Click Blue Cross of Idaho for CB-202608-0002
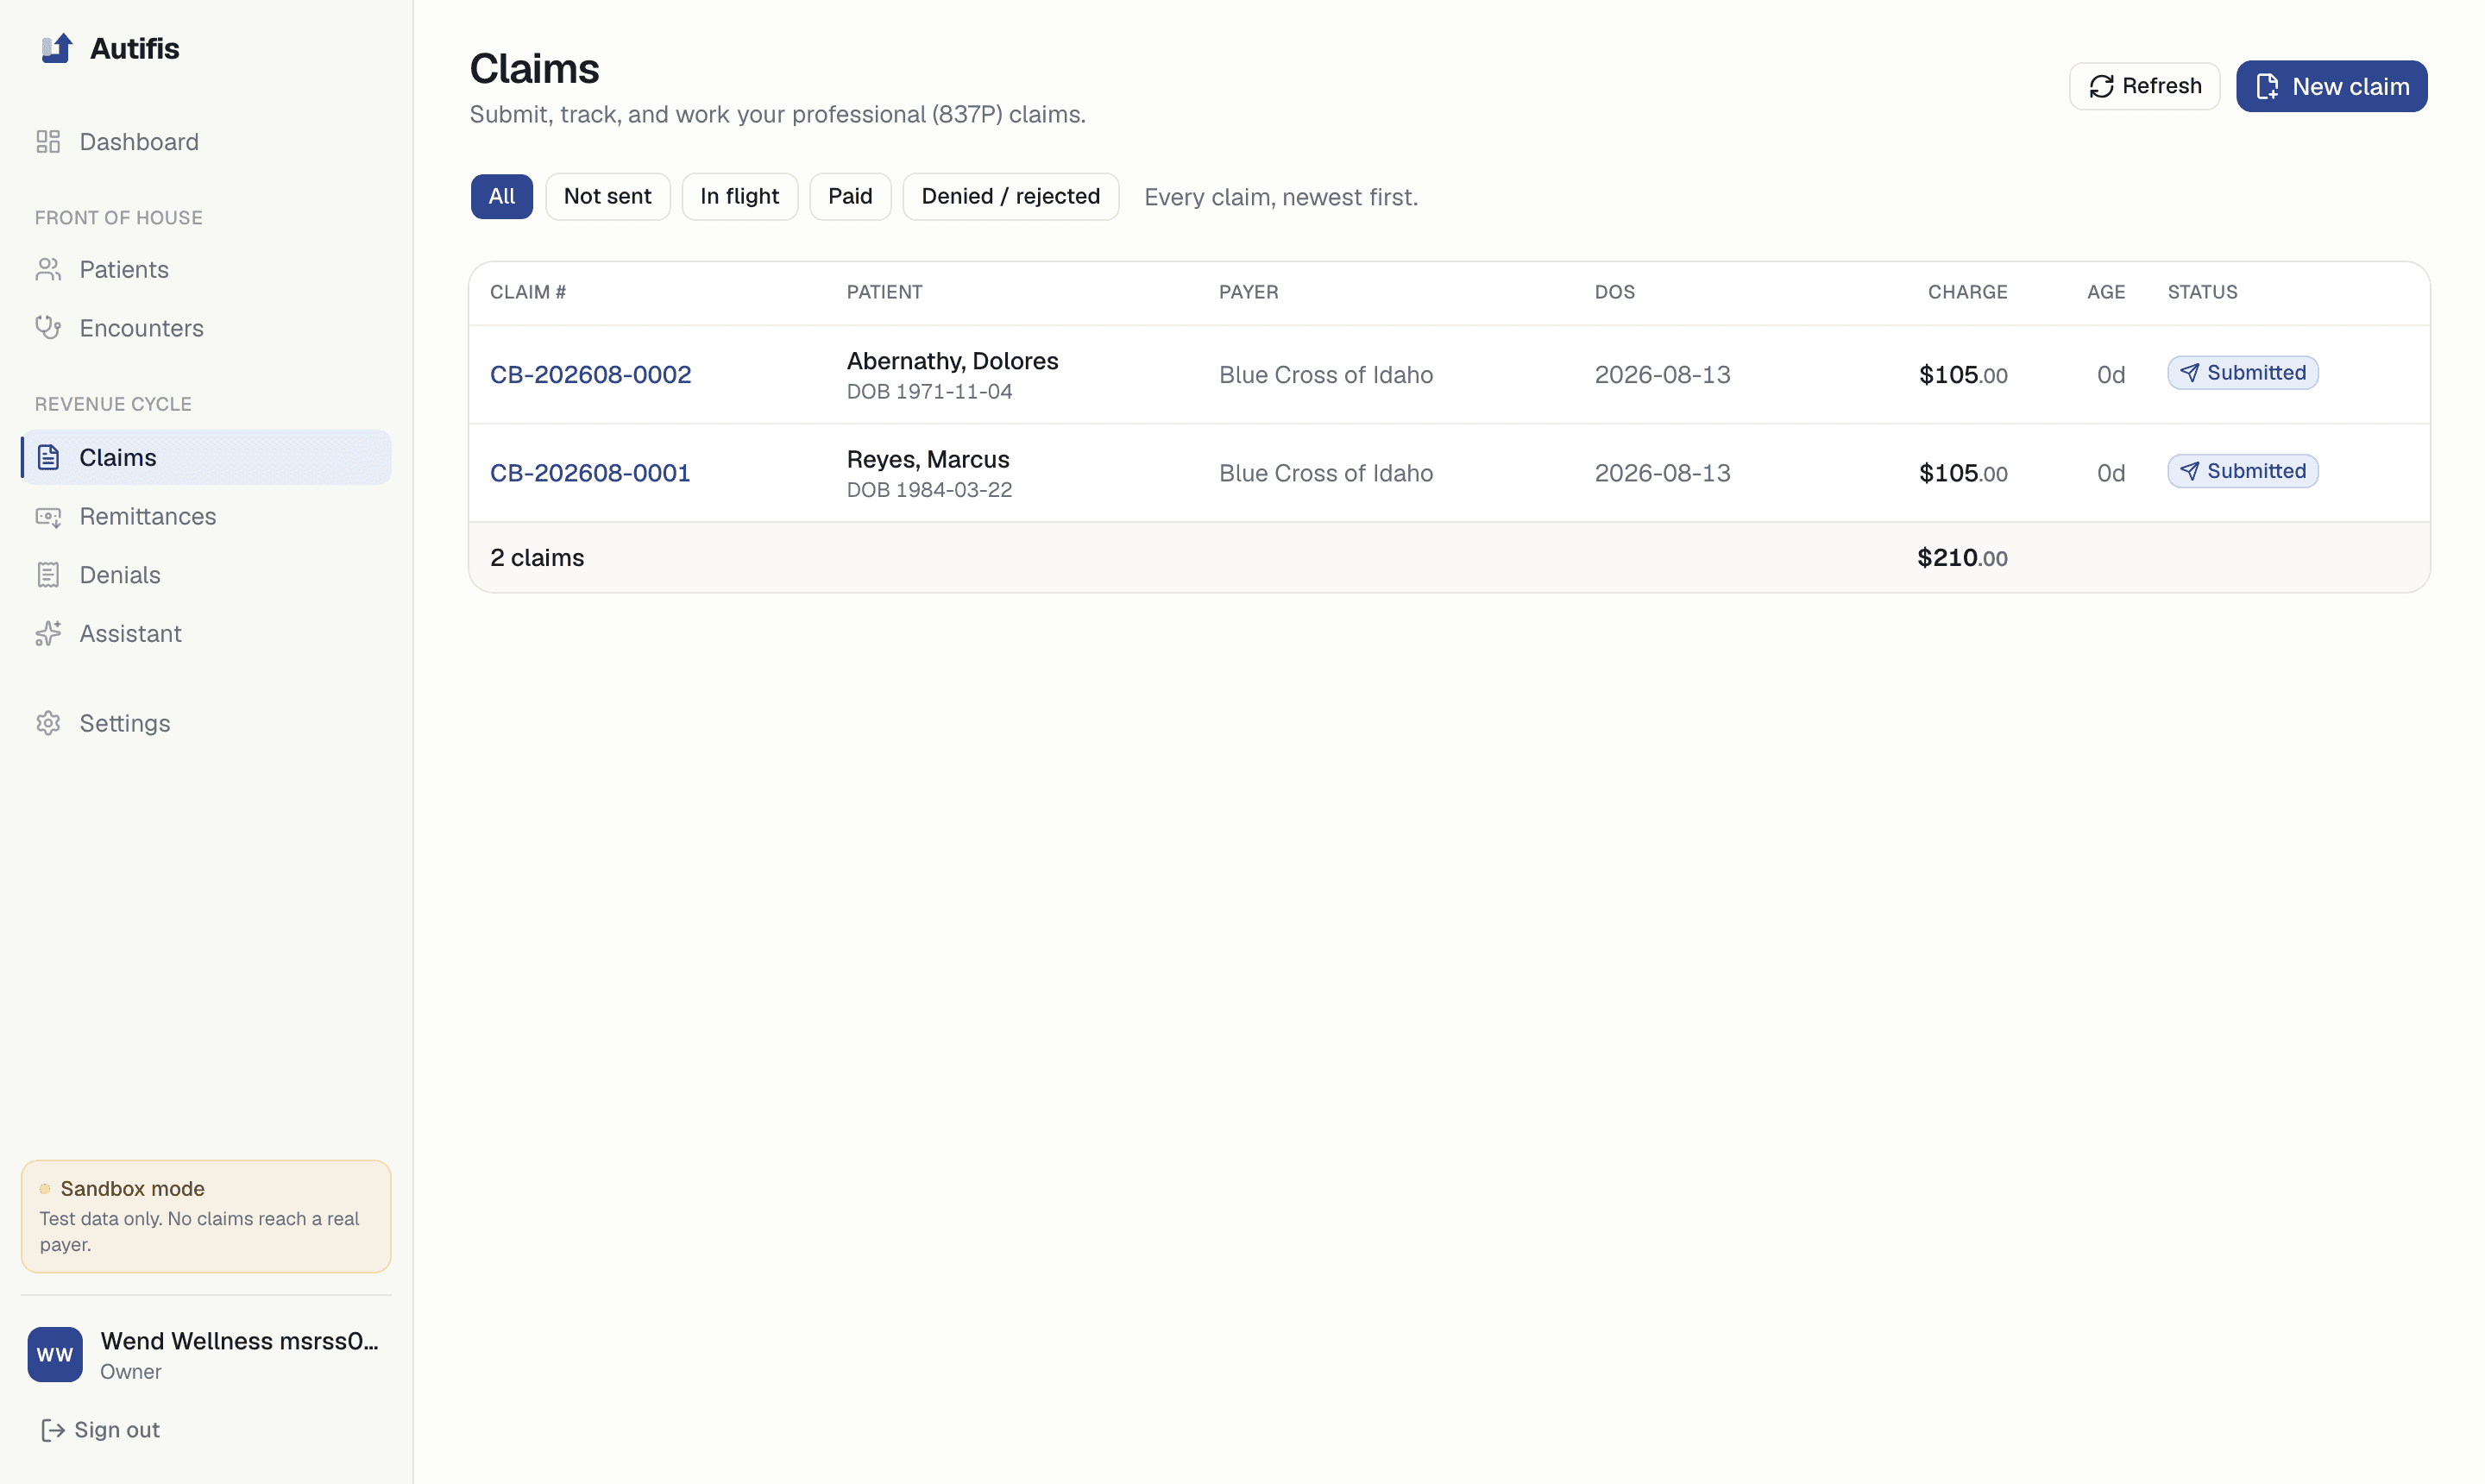Viewport: 2485px width, 1484px height. click(1325, 375)
